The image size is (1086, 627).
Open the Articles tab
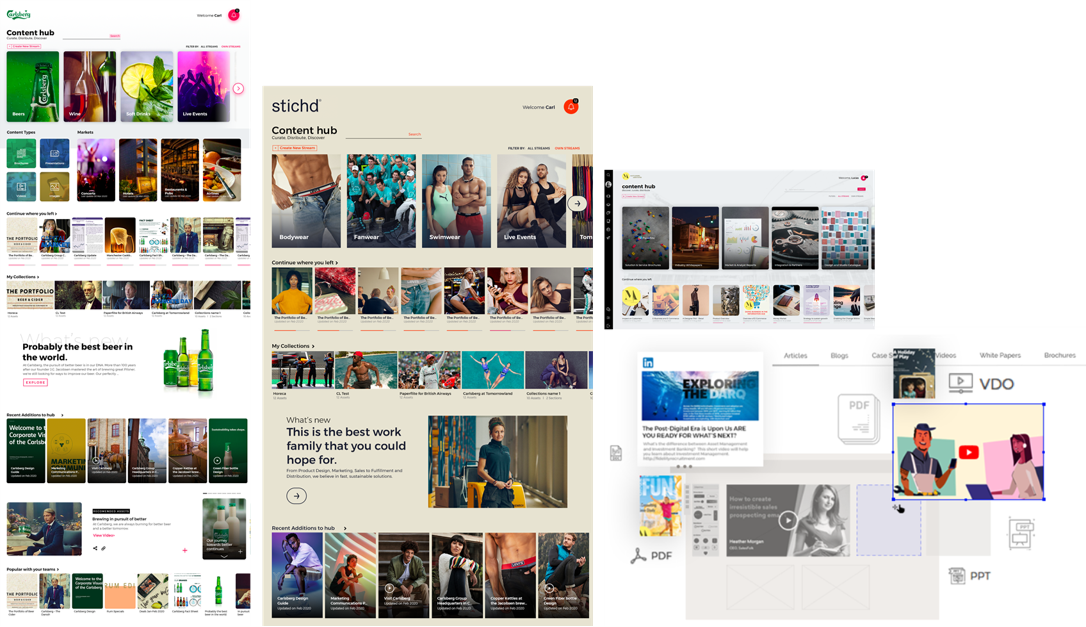click(x=795, y=356)
